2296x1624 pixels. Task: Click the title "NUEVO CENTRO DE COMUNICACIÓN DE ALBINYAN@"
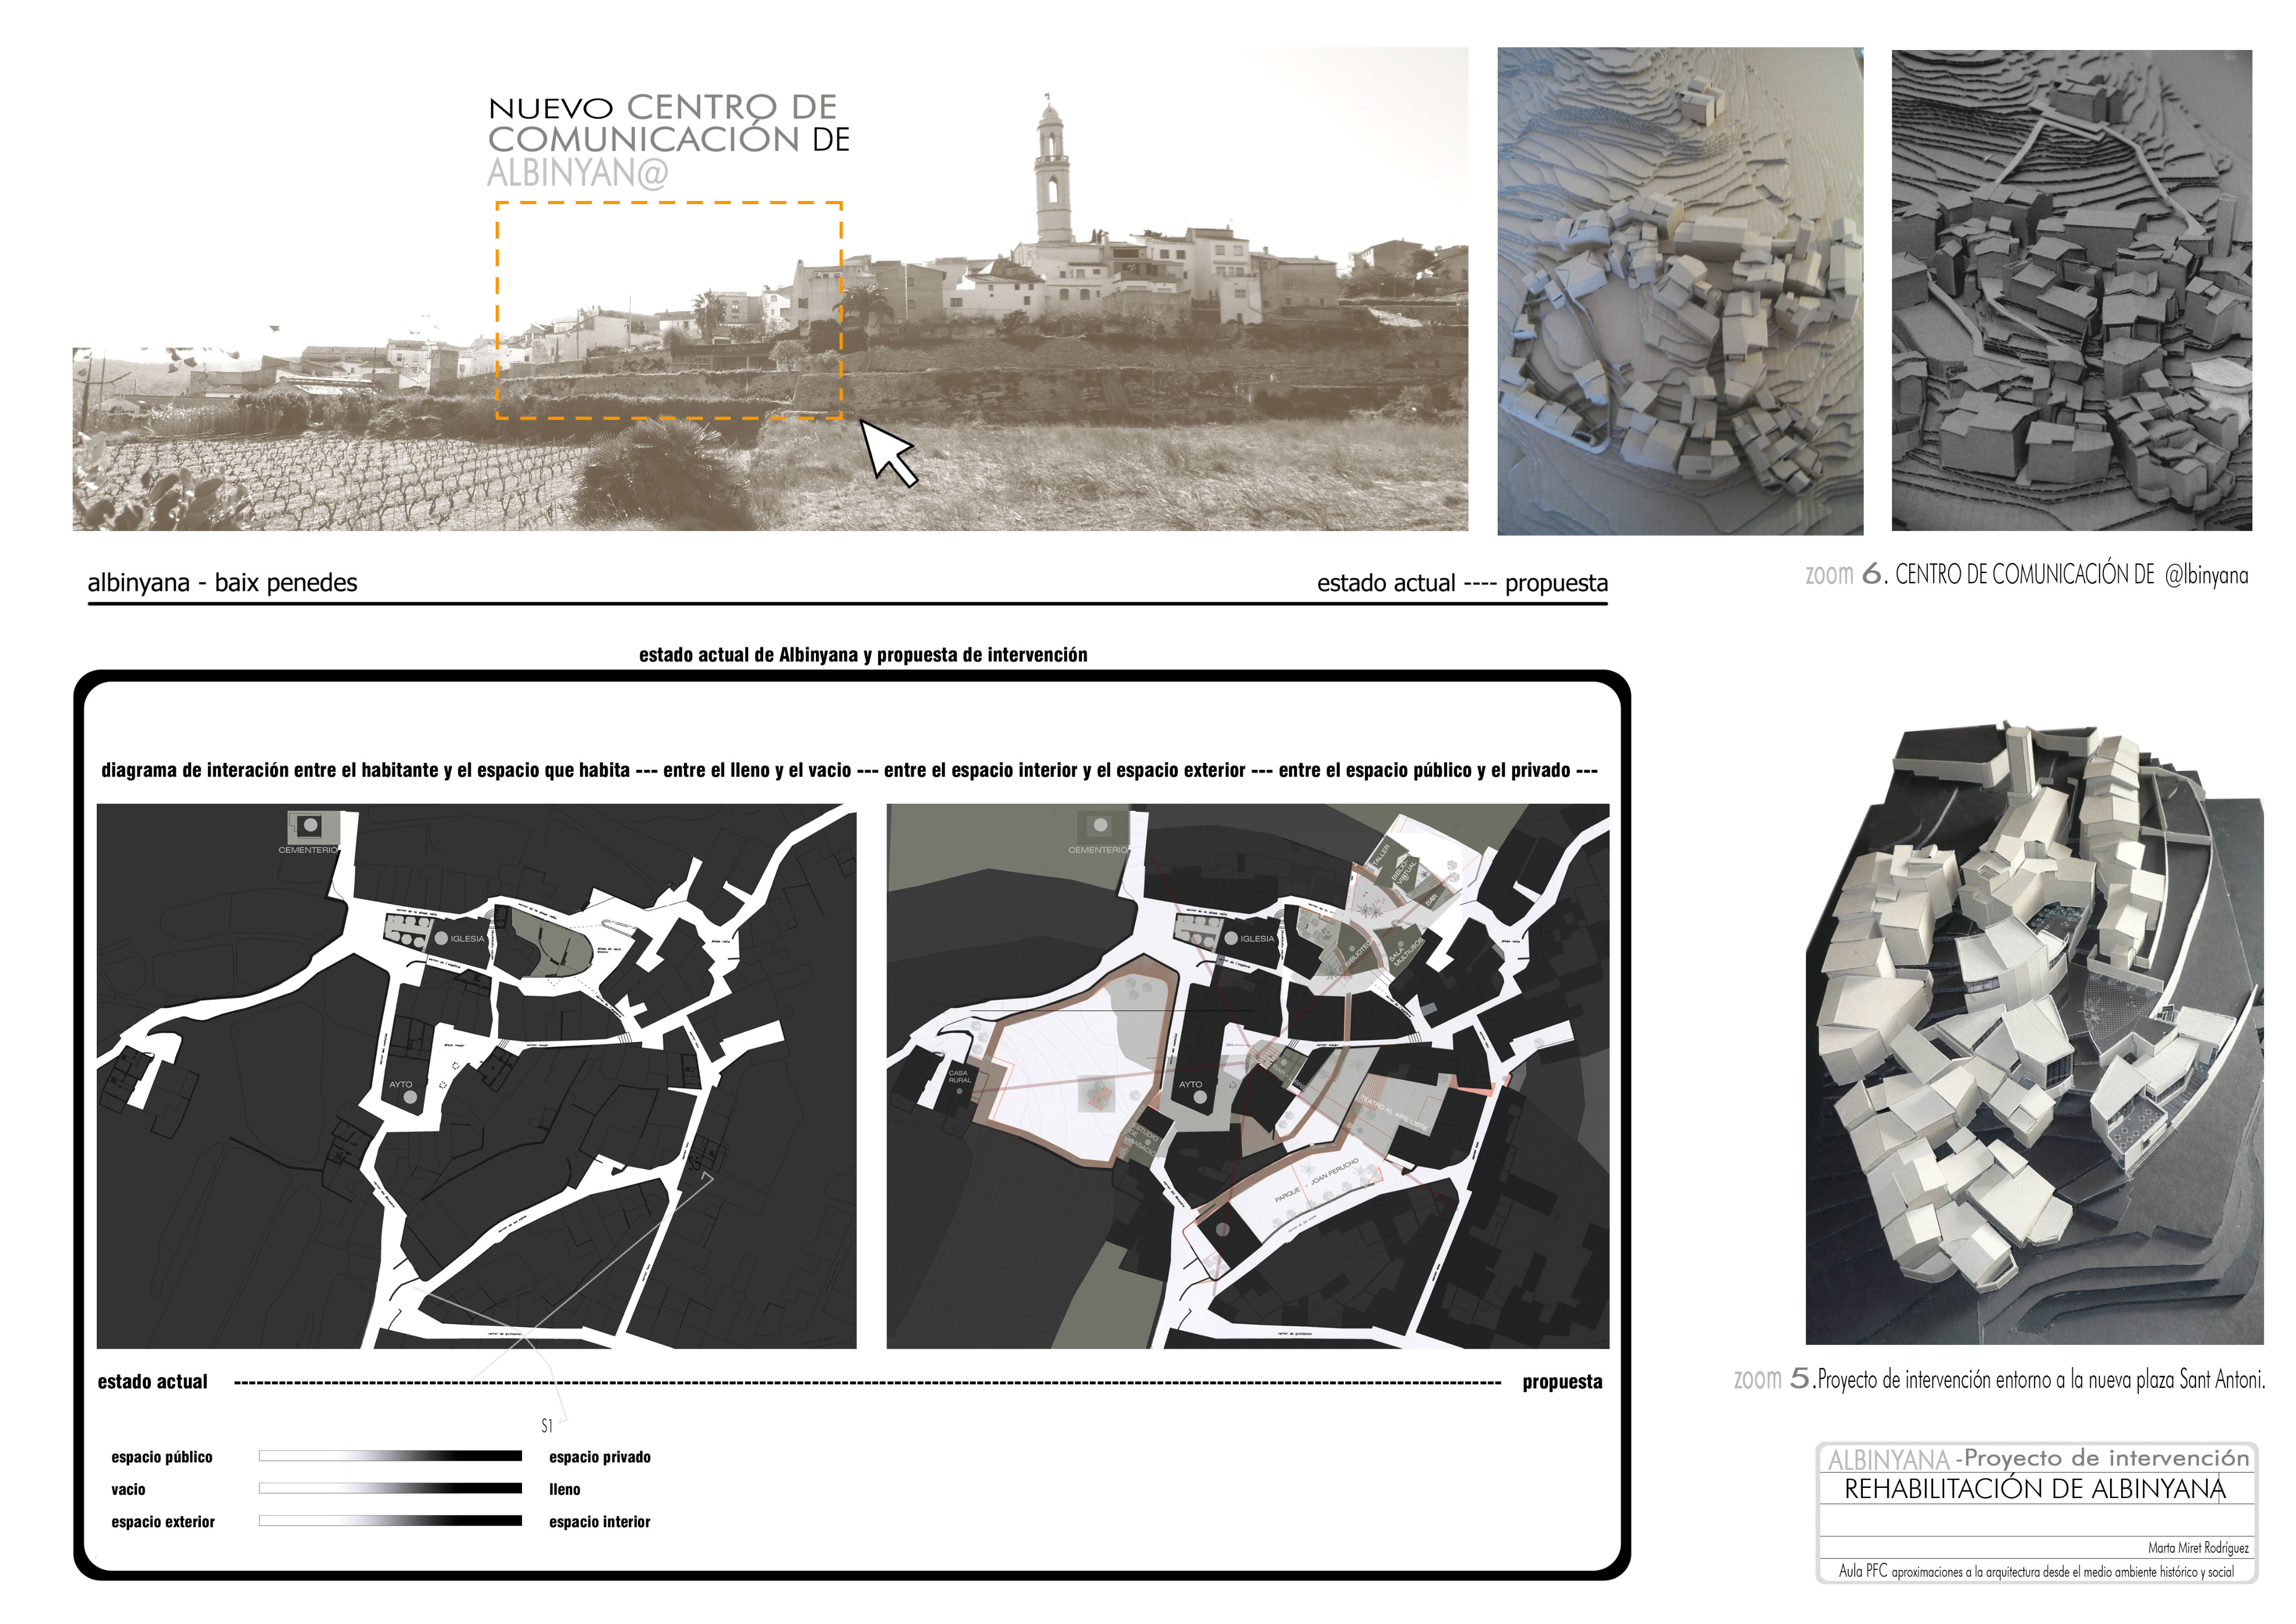tap(669, 141)
